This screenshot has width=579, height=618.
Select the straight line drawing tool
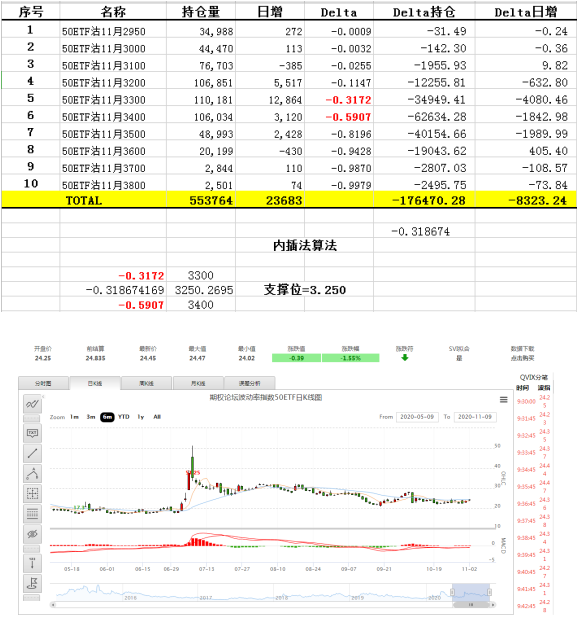coord(32,453)
